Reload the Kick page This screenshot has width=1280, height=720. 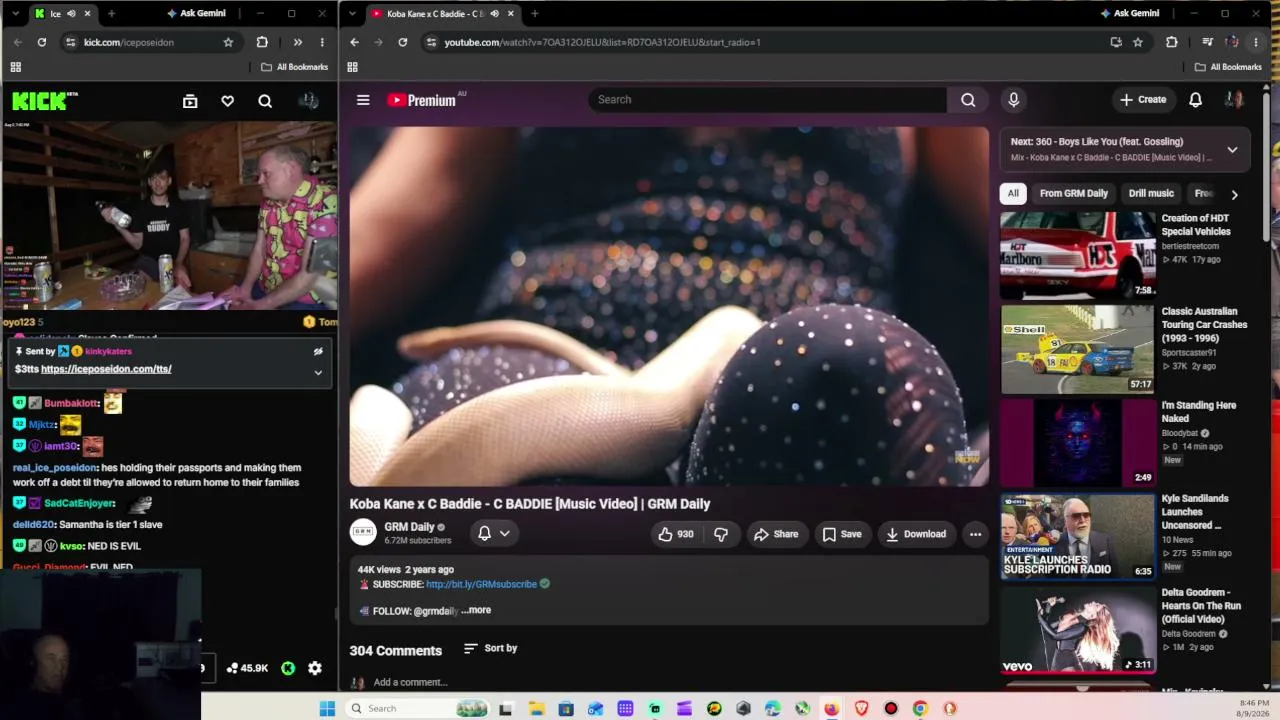pos(42,42)
